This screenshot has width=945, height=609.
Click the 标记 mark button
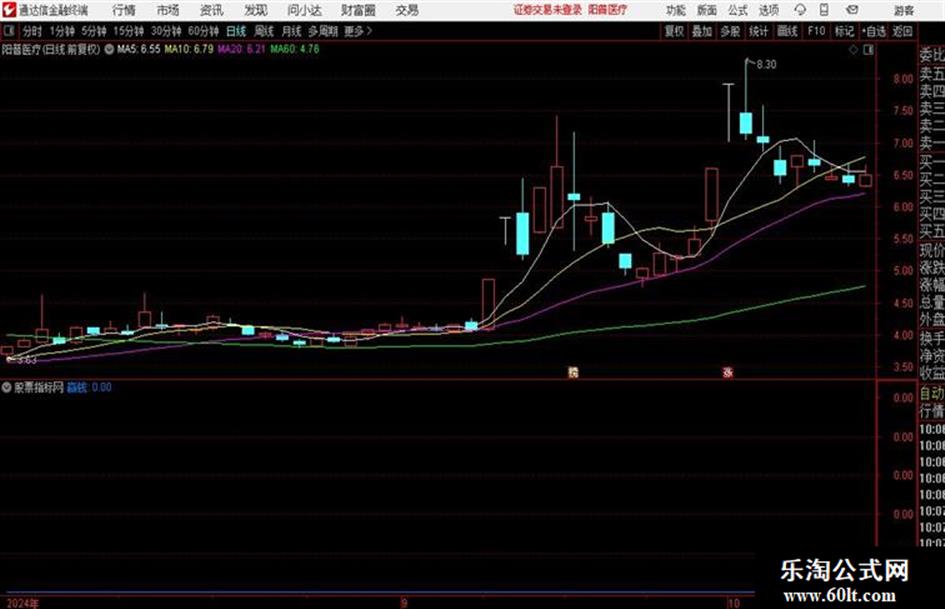tap(844, 31)
